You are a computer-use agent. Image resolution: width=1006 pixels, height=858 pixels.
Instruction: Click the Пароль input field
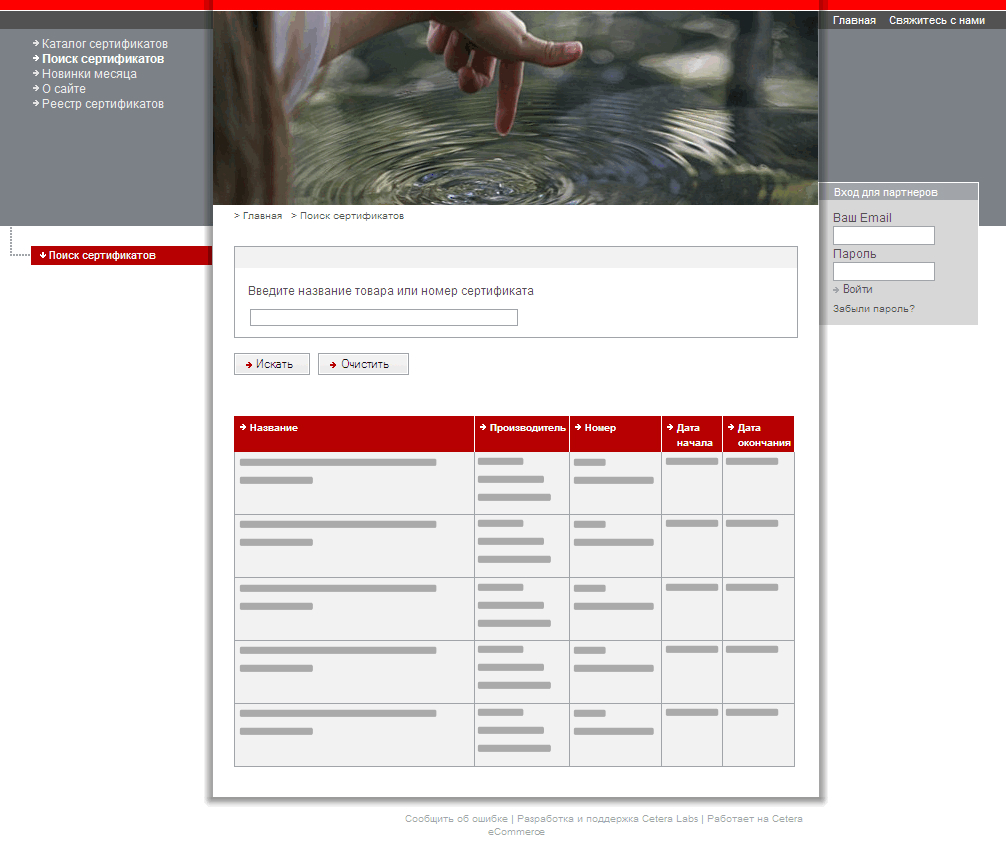pos(883,271)
